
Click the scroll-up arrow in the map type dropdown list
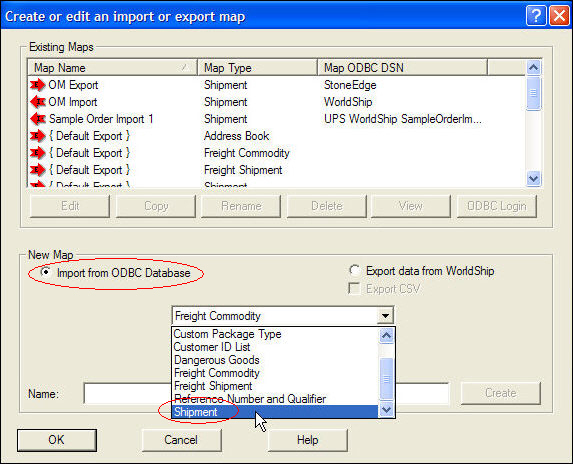(x=386, y=335)
